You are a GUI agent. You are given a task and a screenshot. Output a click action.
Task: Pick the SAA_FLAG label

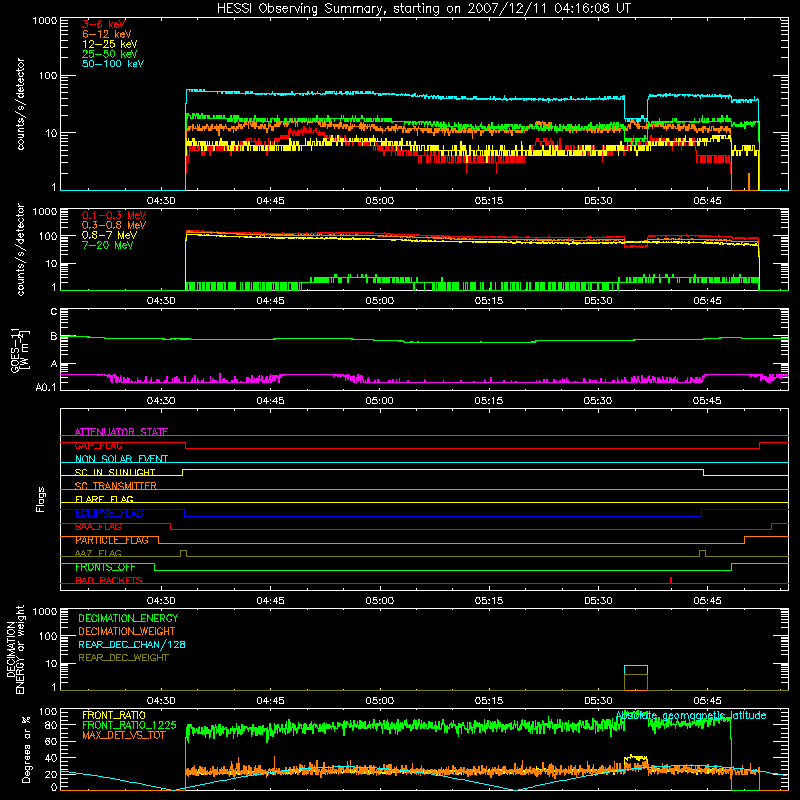98,527
